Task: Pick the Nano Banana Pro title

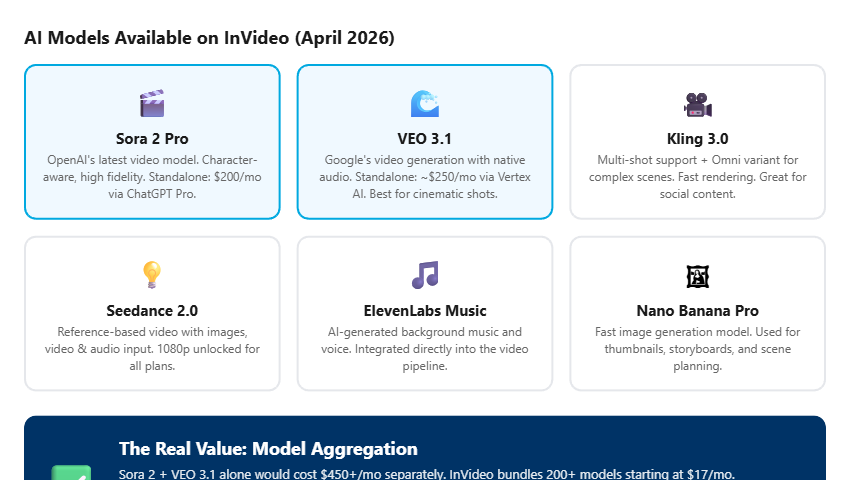Action: [x=697, y=311]
